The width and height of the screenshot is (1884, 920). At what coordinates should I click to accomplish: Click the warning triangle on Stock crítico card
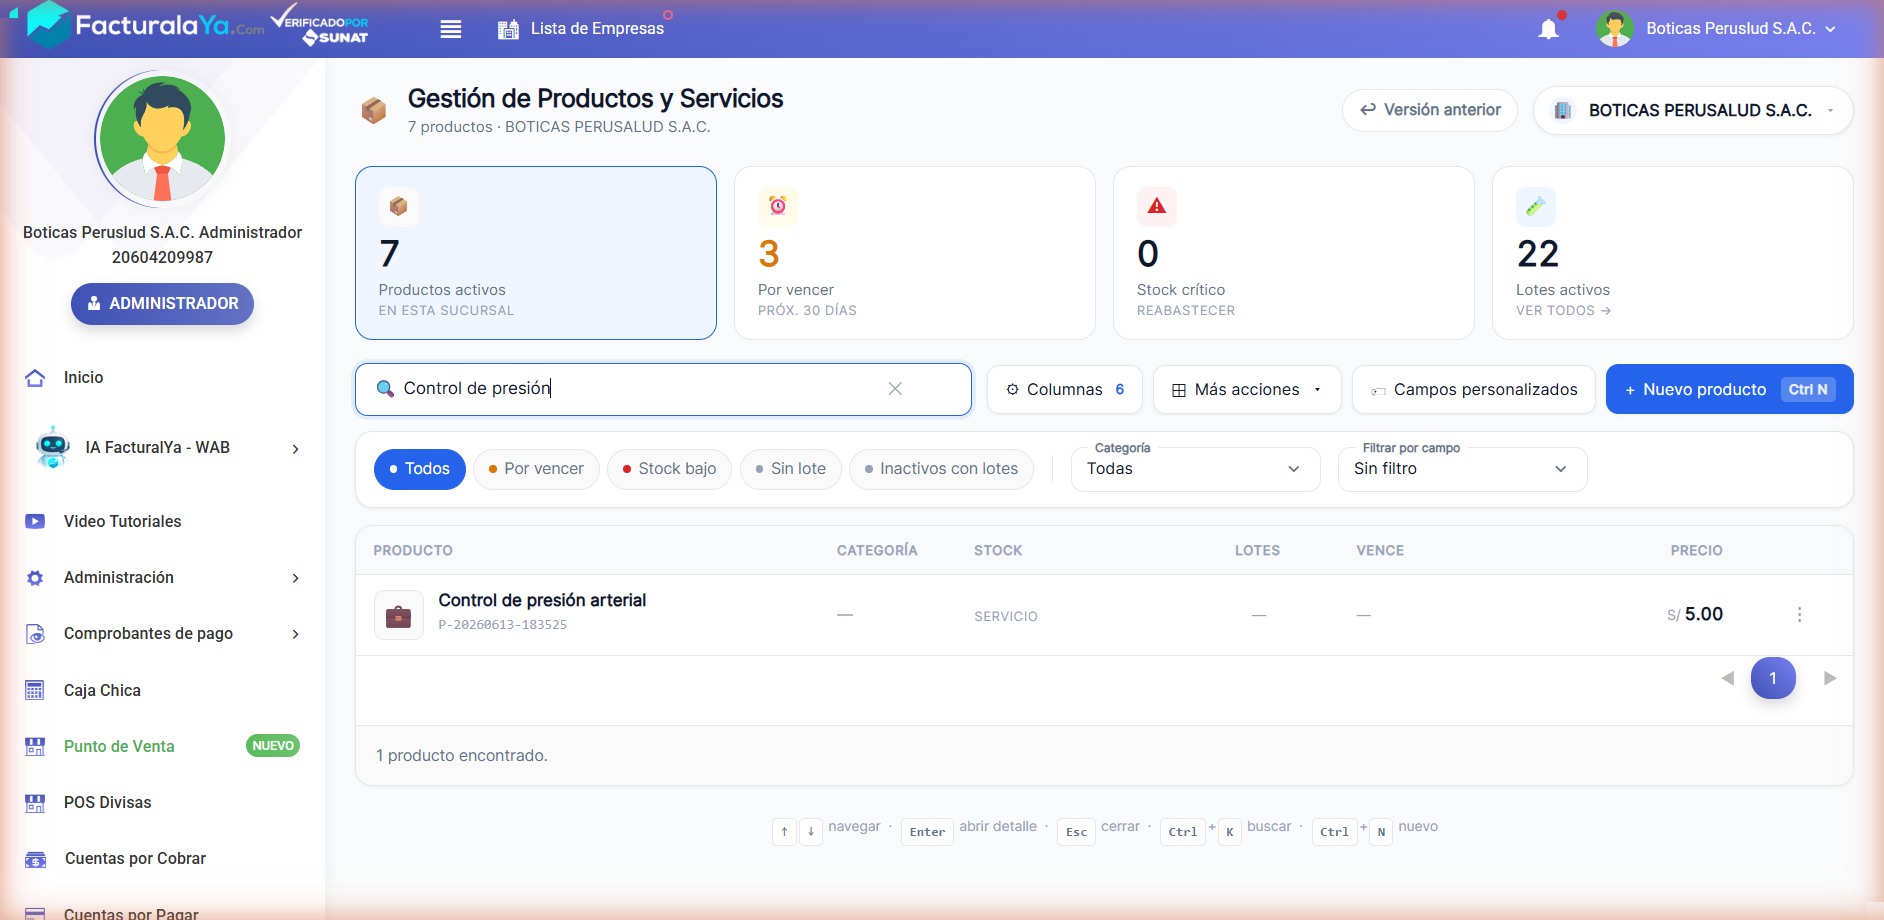[x=1157, y=207]
